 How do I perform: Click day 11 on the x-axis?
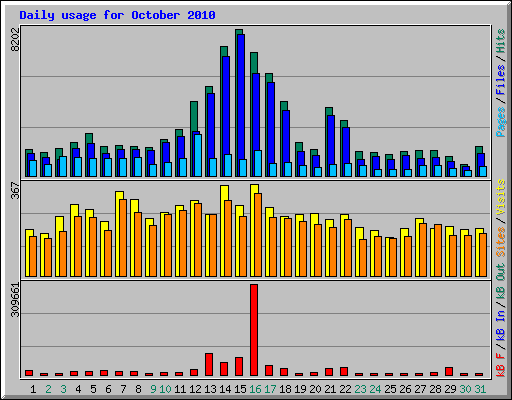(180, 389)
